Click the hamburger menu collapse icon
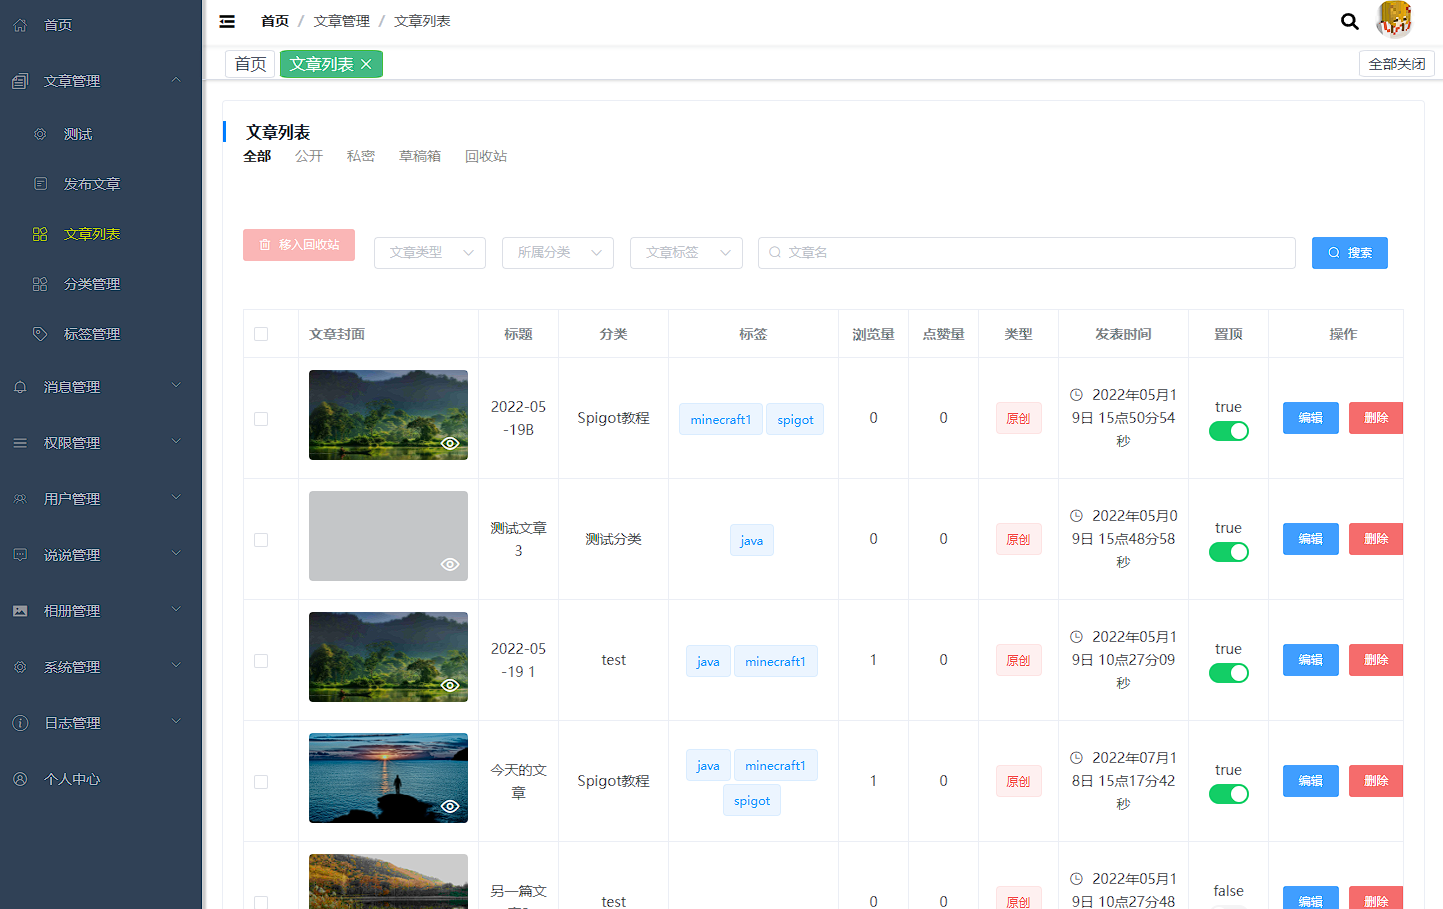 [x=227, y=21]
